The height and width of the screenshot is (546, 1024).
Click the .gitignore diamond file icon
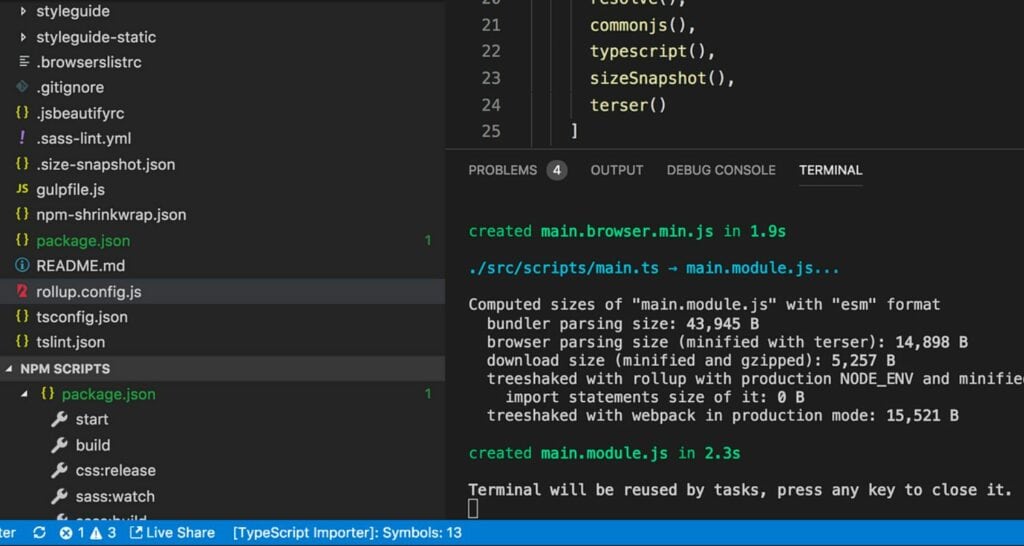click(22, 87)
